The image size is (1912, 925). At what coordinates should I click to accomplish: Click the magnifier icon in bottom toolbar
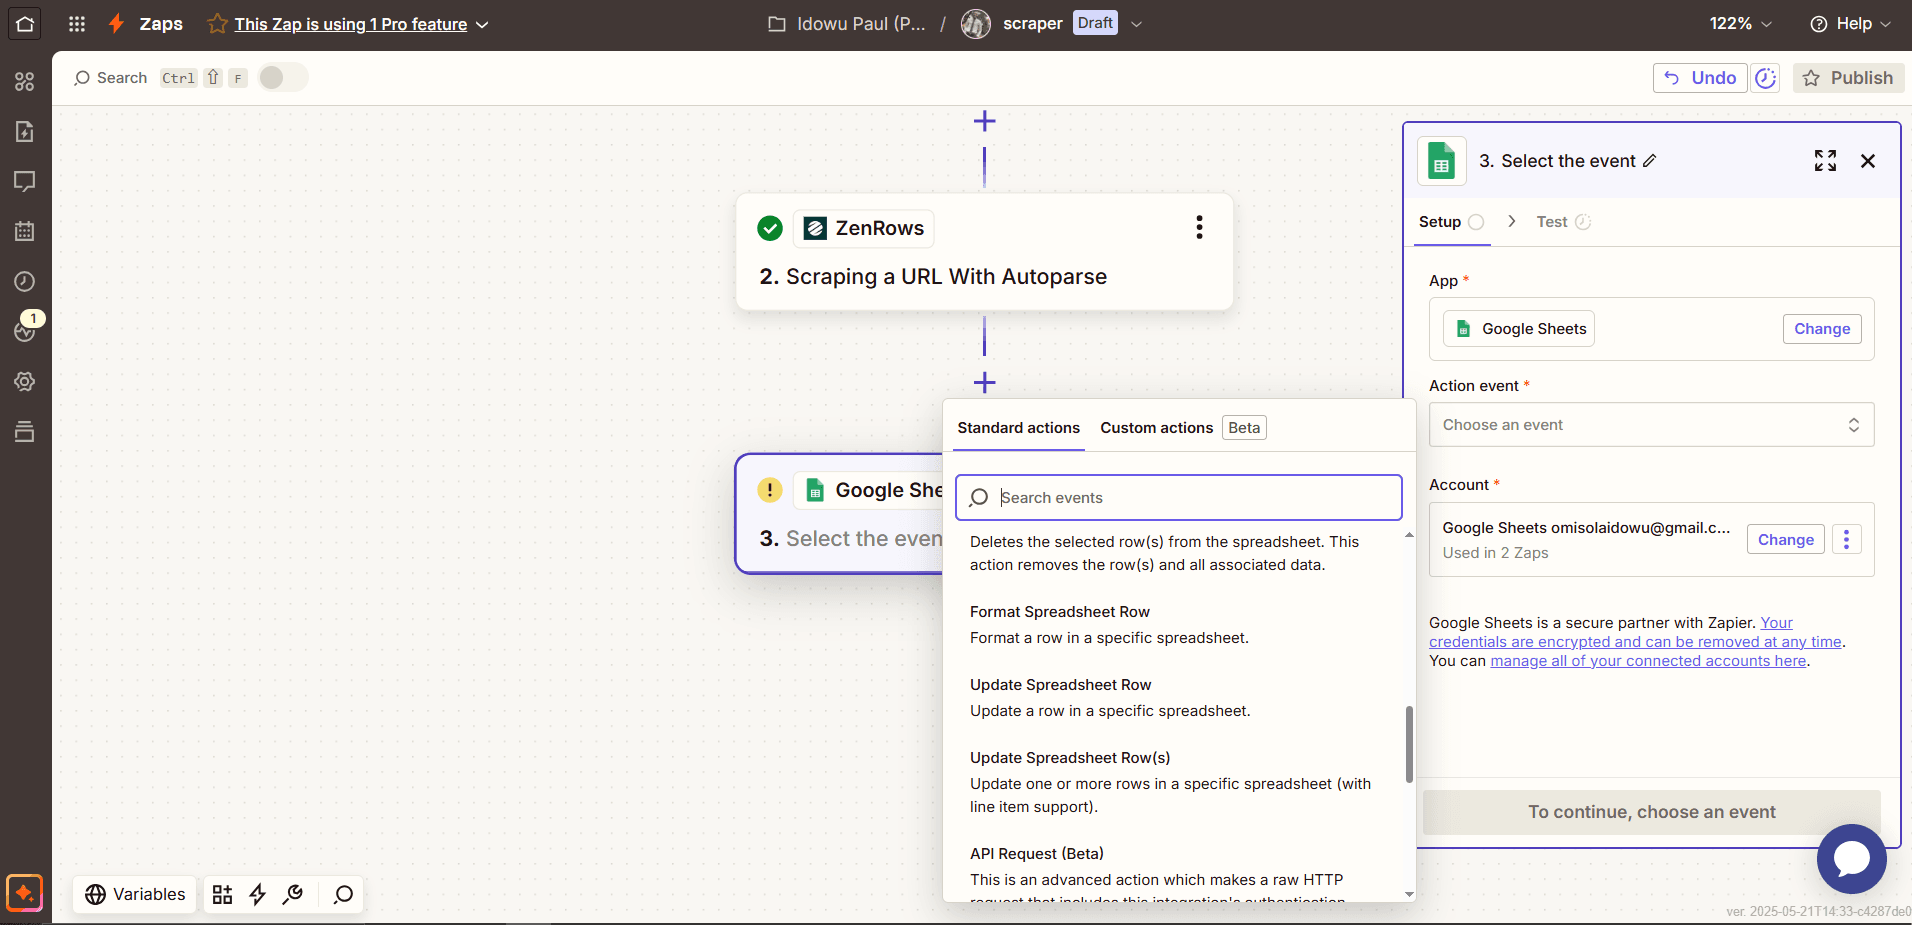coord(343,894)
